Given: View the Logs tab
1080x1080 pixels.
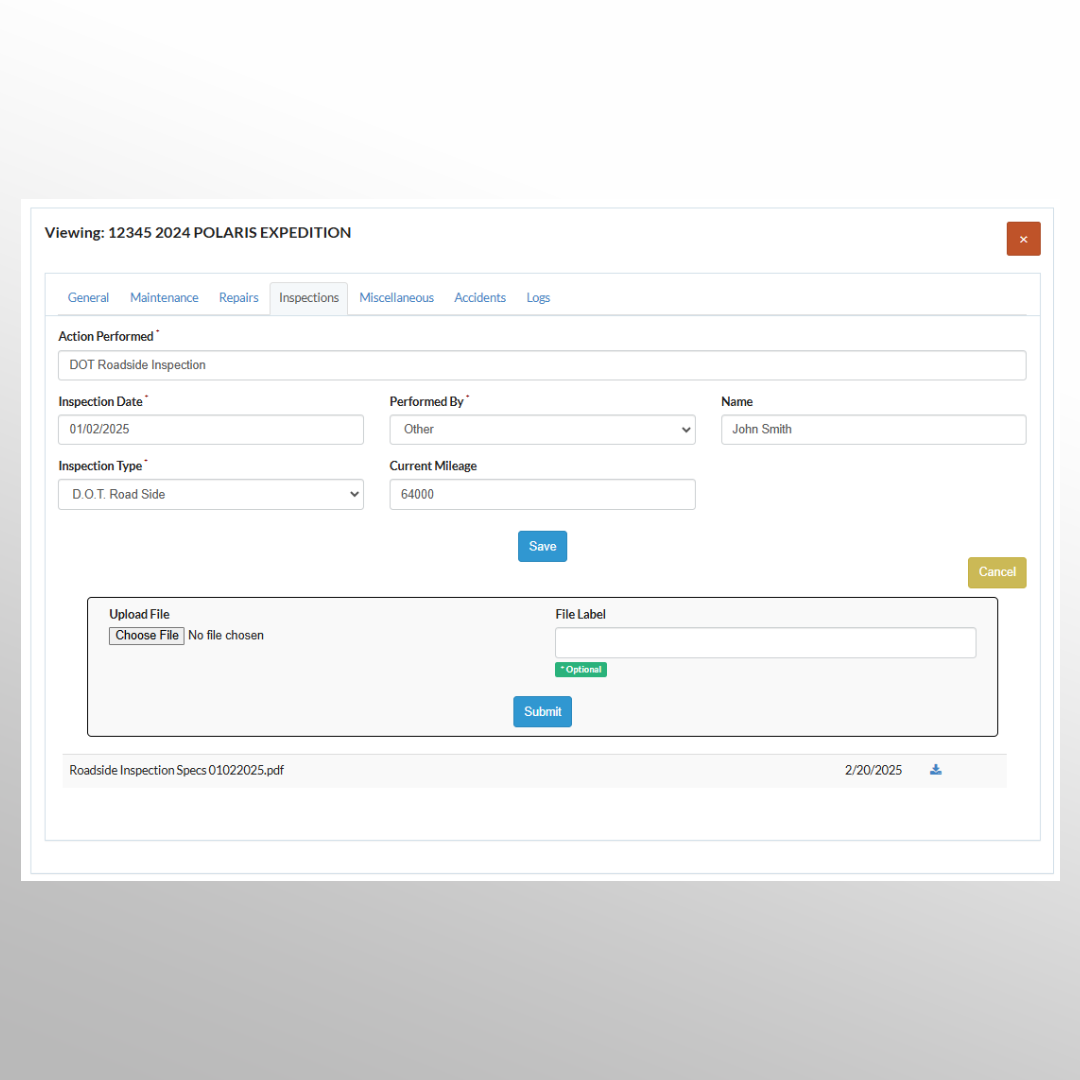Looking at the screenshot, I should 538,298.
